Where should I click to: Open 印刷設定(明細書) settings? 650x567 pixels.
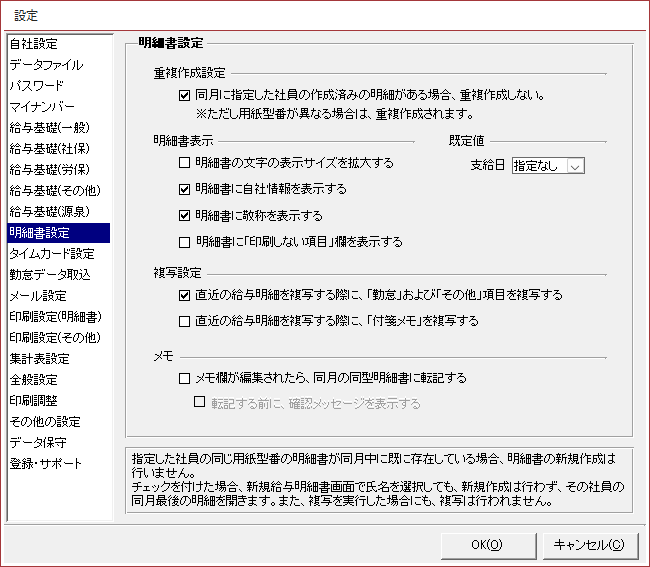click(x=55, y=317)
